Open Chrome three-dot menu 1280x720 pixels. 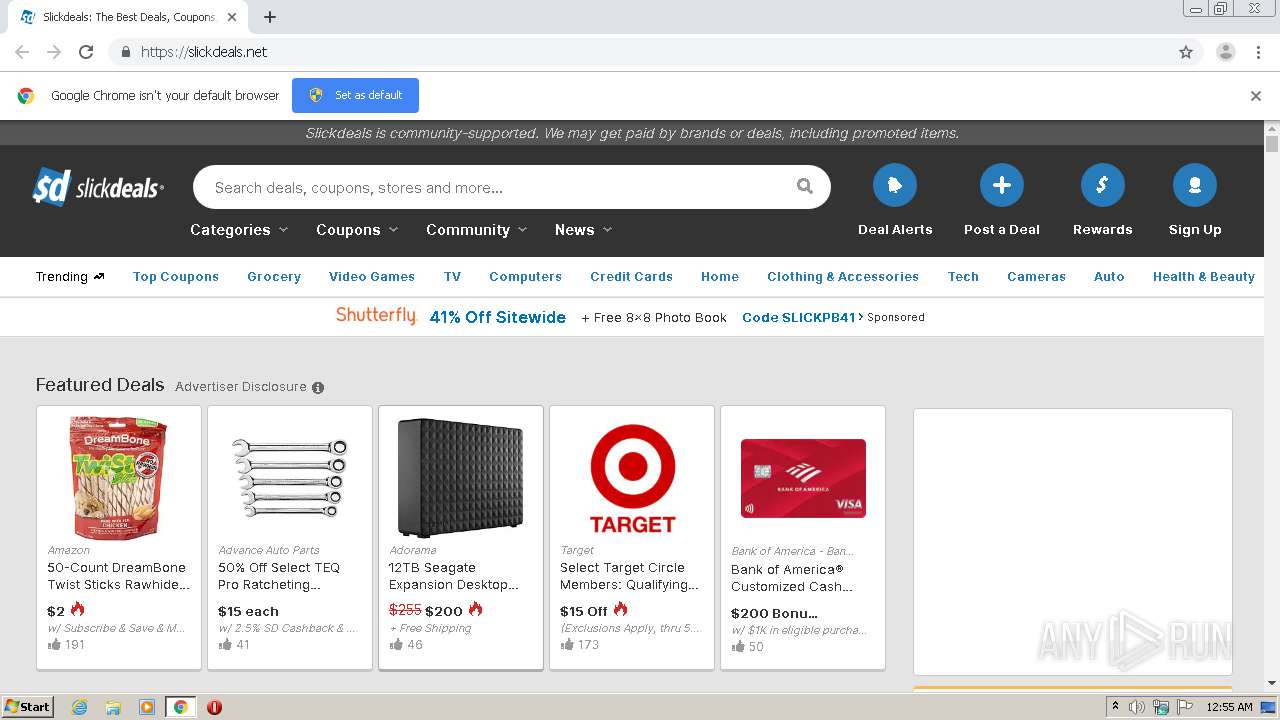point(1258,52)
